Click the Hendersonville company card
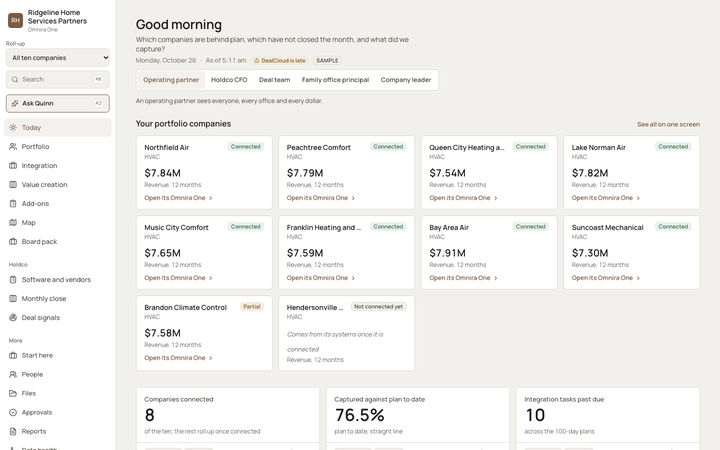 click(x=346, y=333)
